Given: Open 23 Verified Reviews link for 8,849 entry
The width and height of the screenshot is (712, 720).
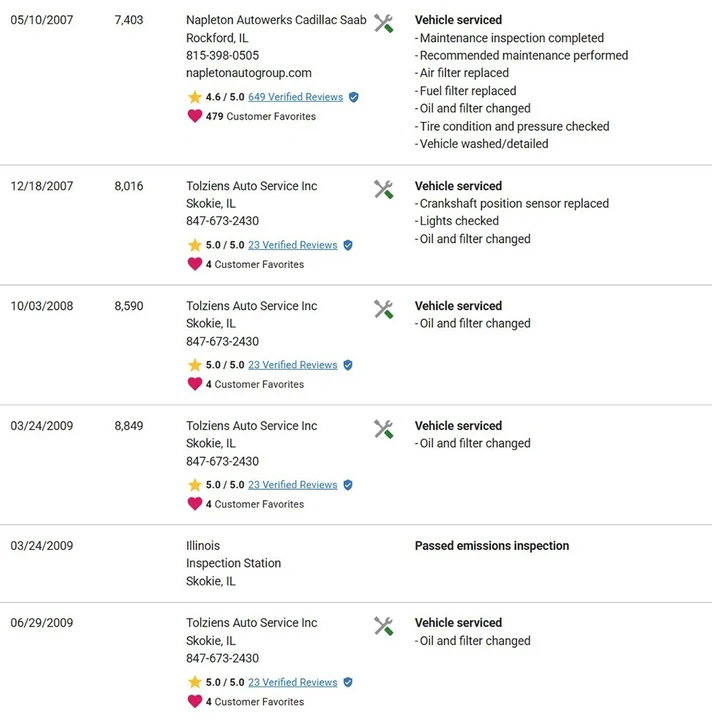Looking at the screenshot, I should tap(292, 485).
